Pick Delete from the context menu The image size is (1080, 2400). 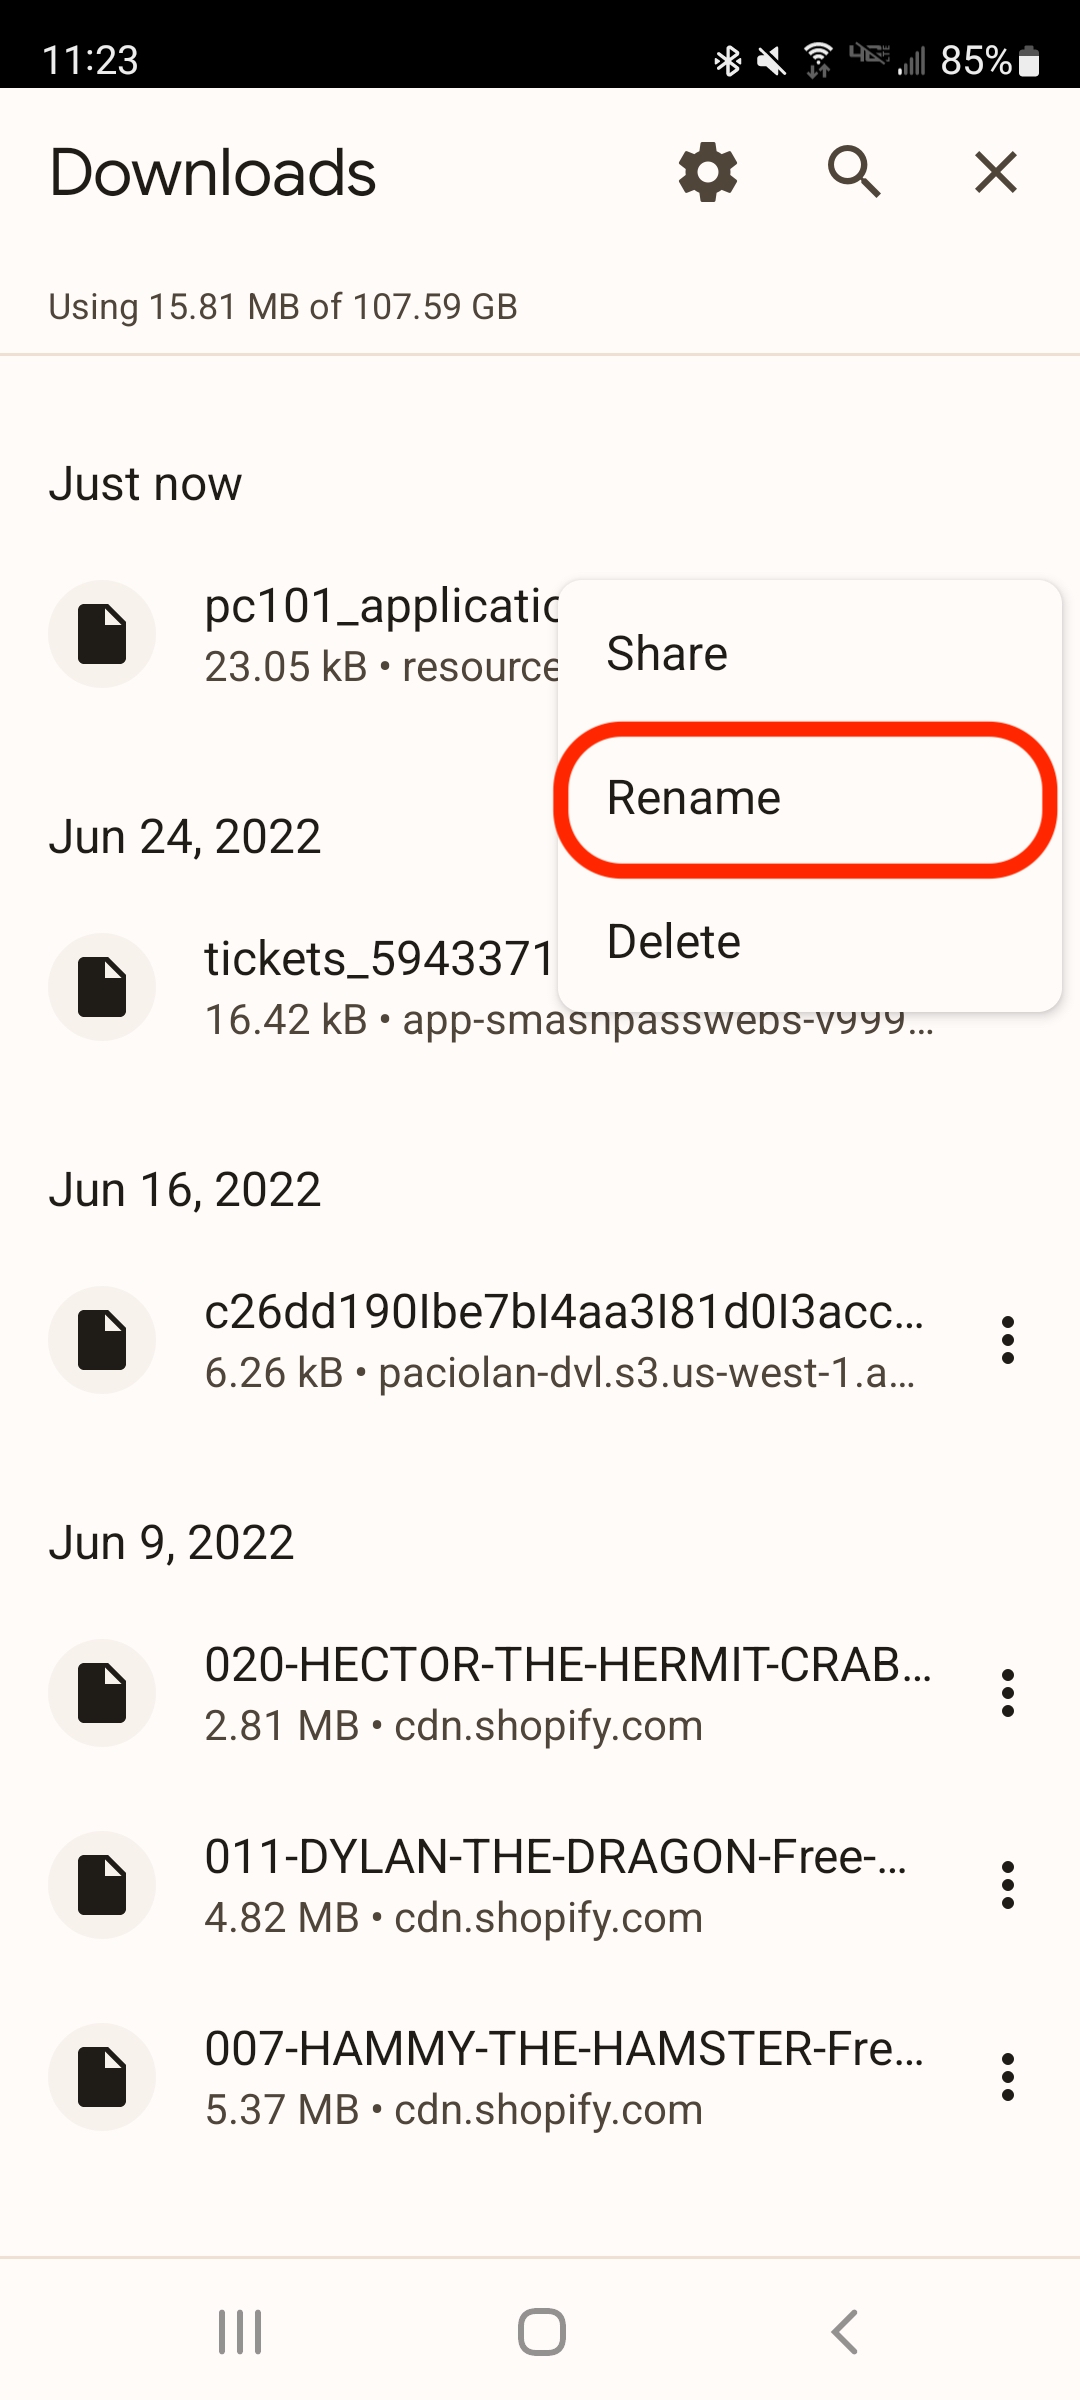pyautogui.click(x=673, y=940)
